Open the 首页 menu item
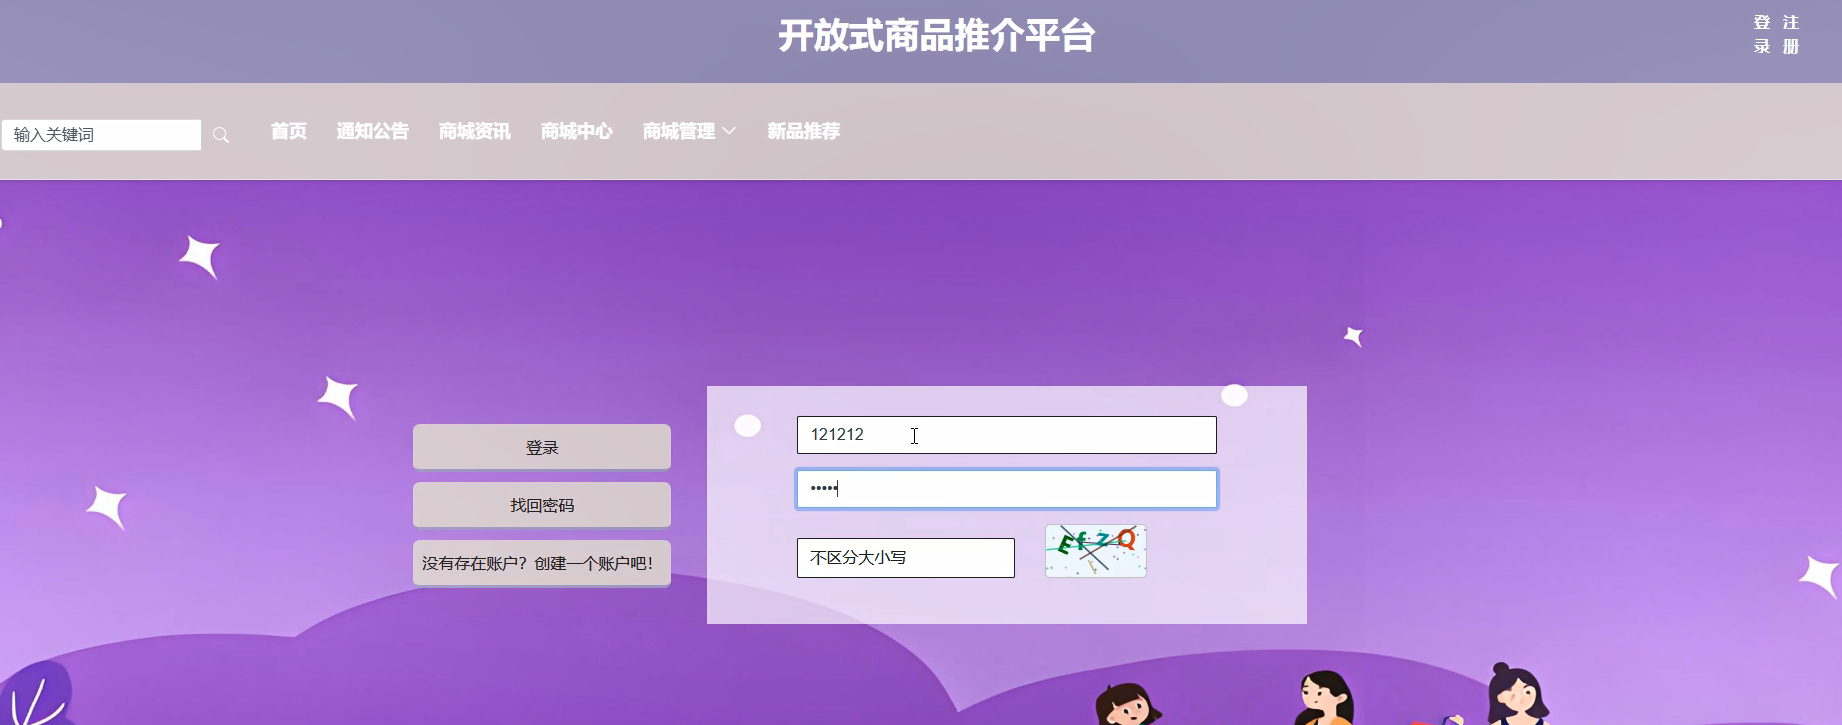This screenshot has width=1842, height=725. 289,131
